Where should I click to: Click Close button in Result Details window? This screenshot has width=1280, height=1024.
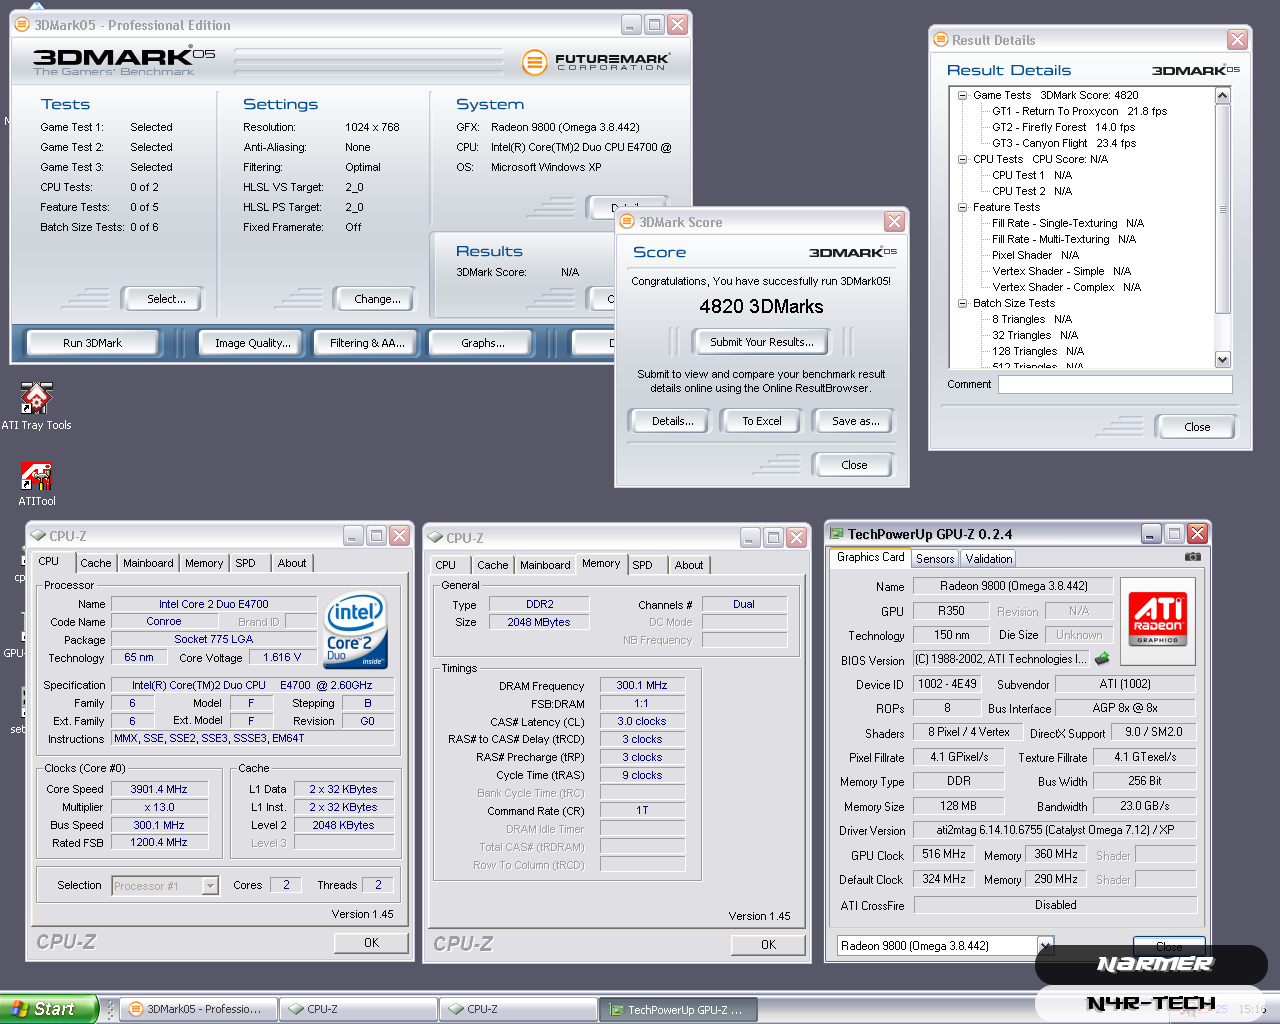(x=1197, y=427)
